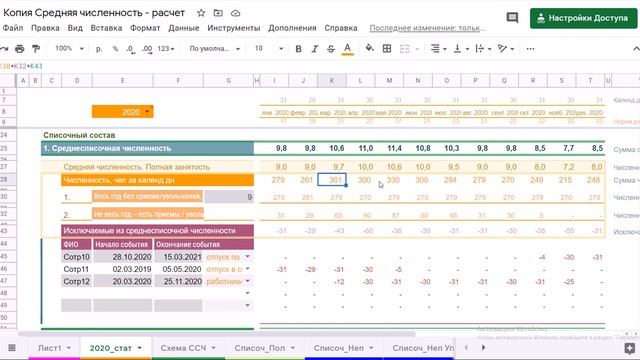
Task: Open the Формат menu
Action: point(145,28)
